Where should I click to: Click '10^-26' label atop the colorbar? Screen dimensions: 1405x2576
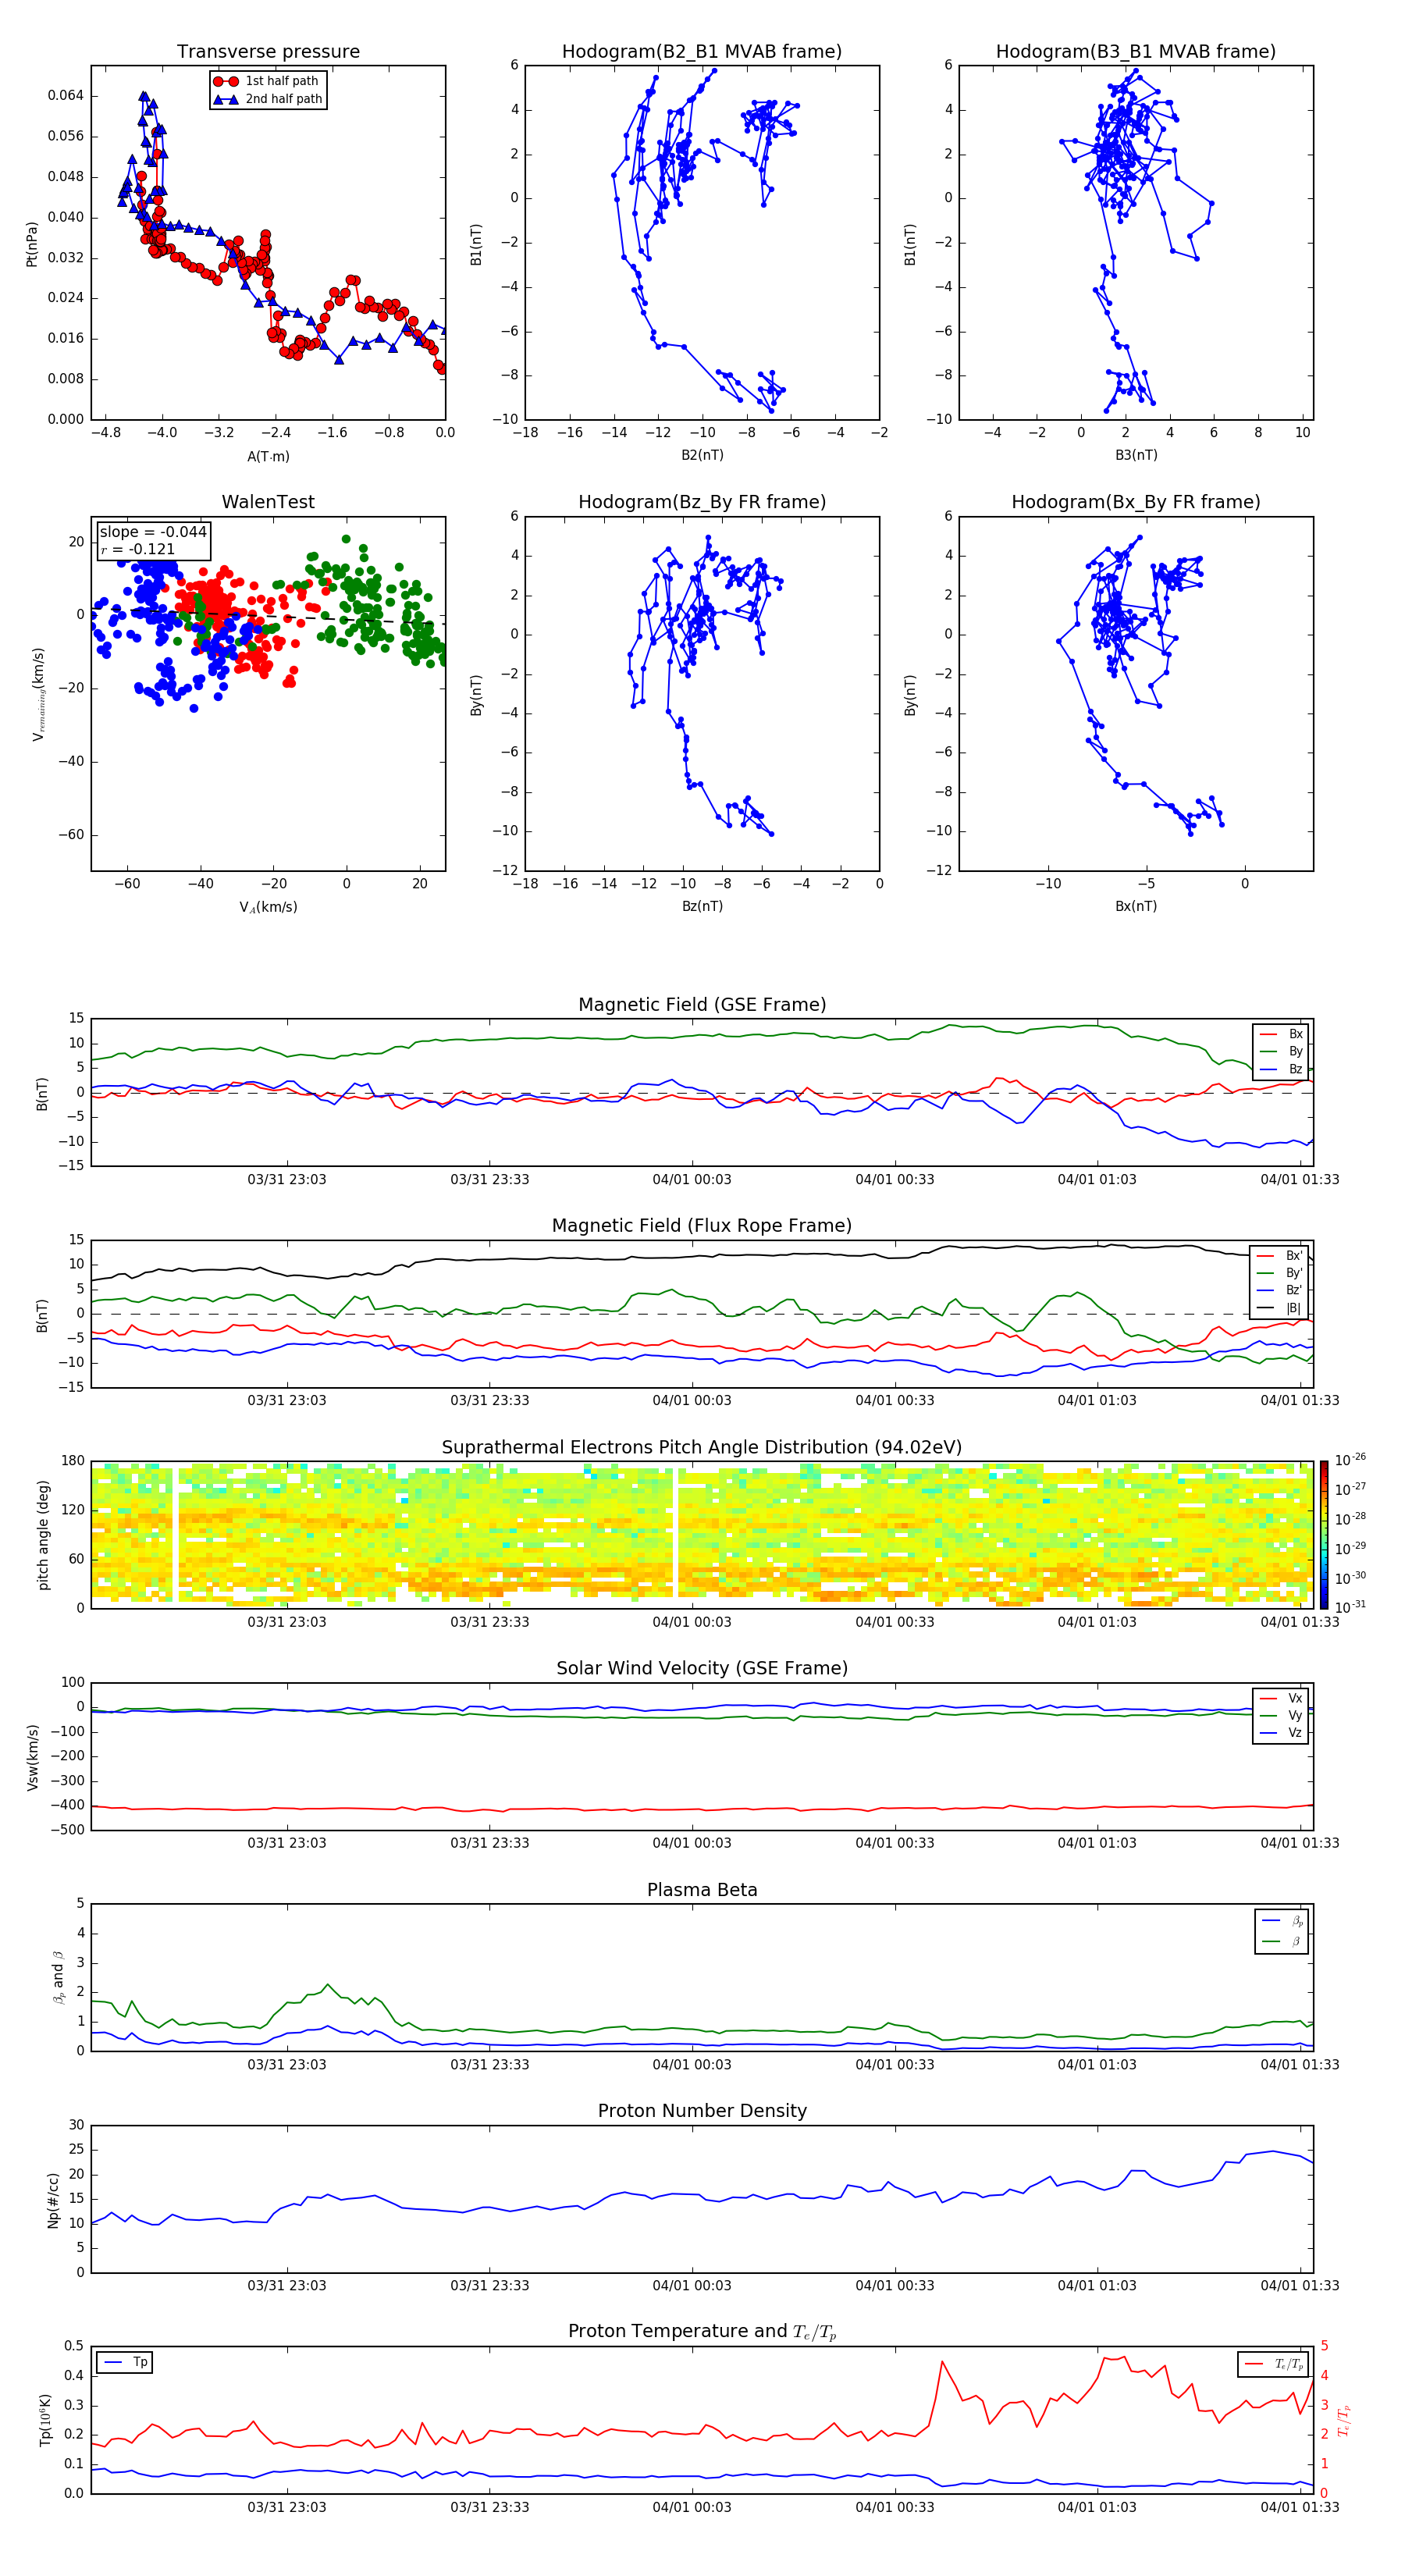point(1350,1460)
